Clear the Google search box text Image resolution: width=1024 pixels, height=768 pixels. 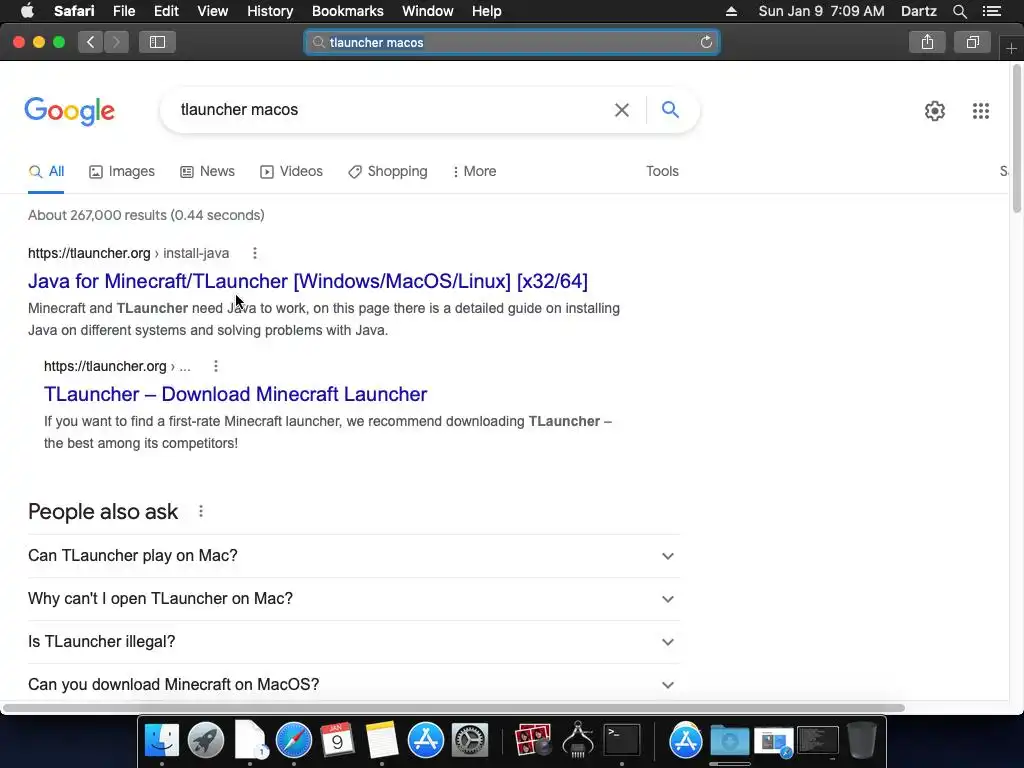pyautogui.click(x=622, y=110)
